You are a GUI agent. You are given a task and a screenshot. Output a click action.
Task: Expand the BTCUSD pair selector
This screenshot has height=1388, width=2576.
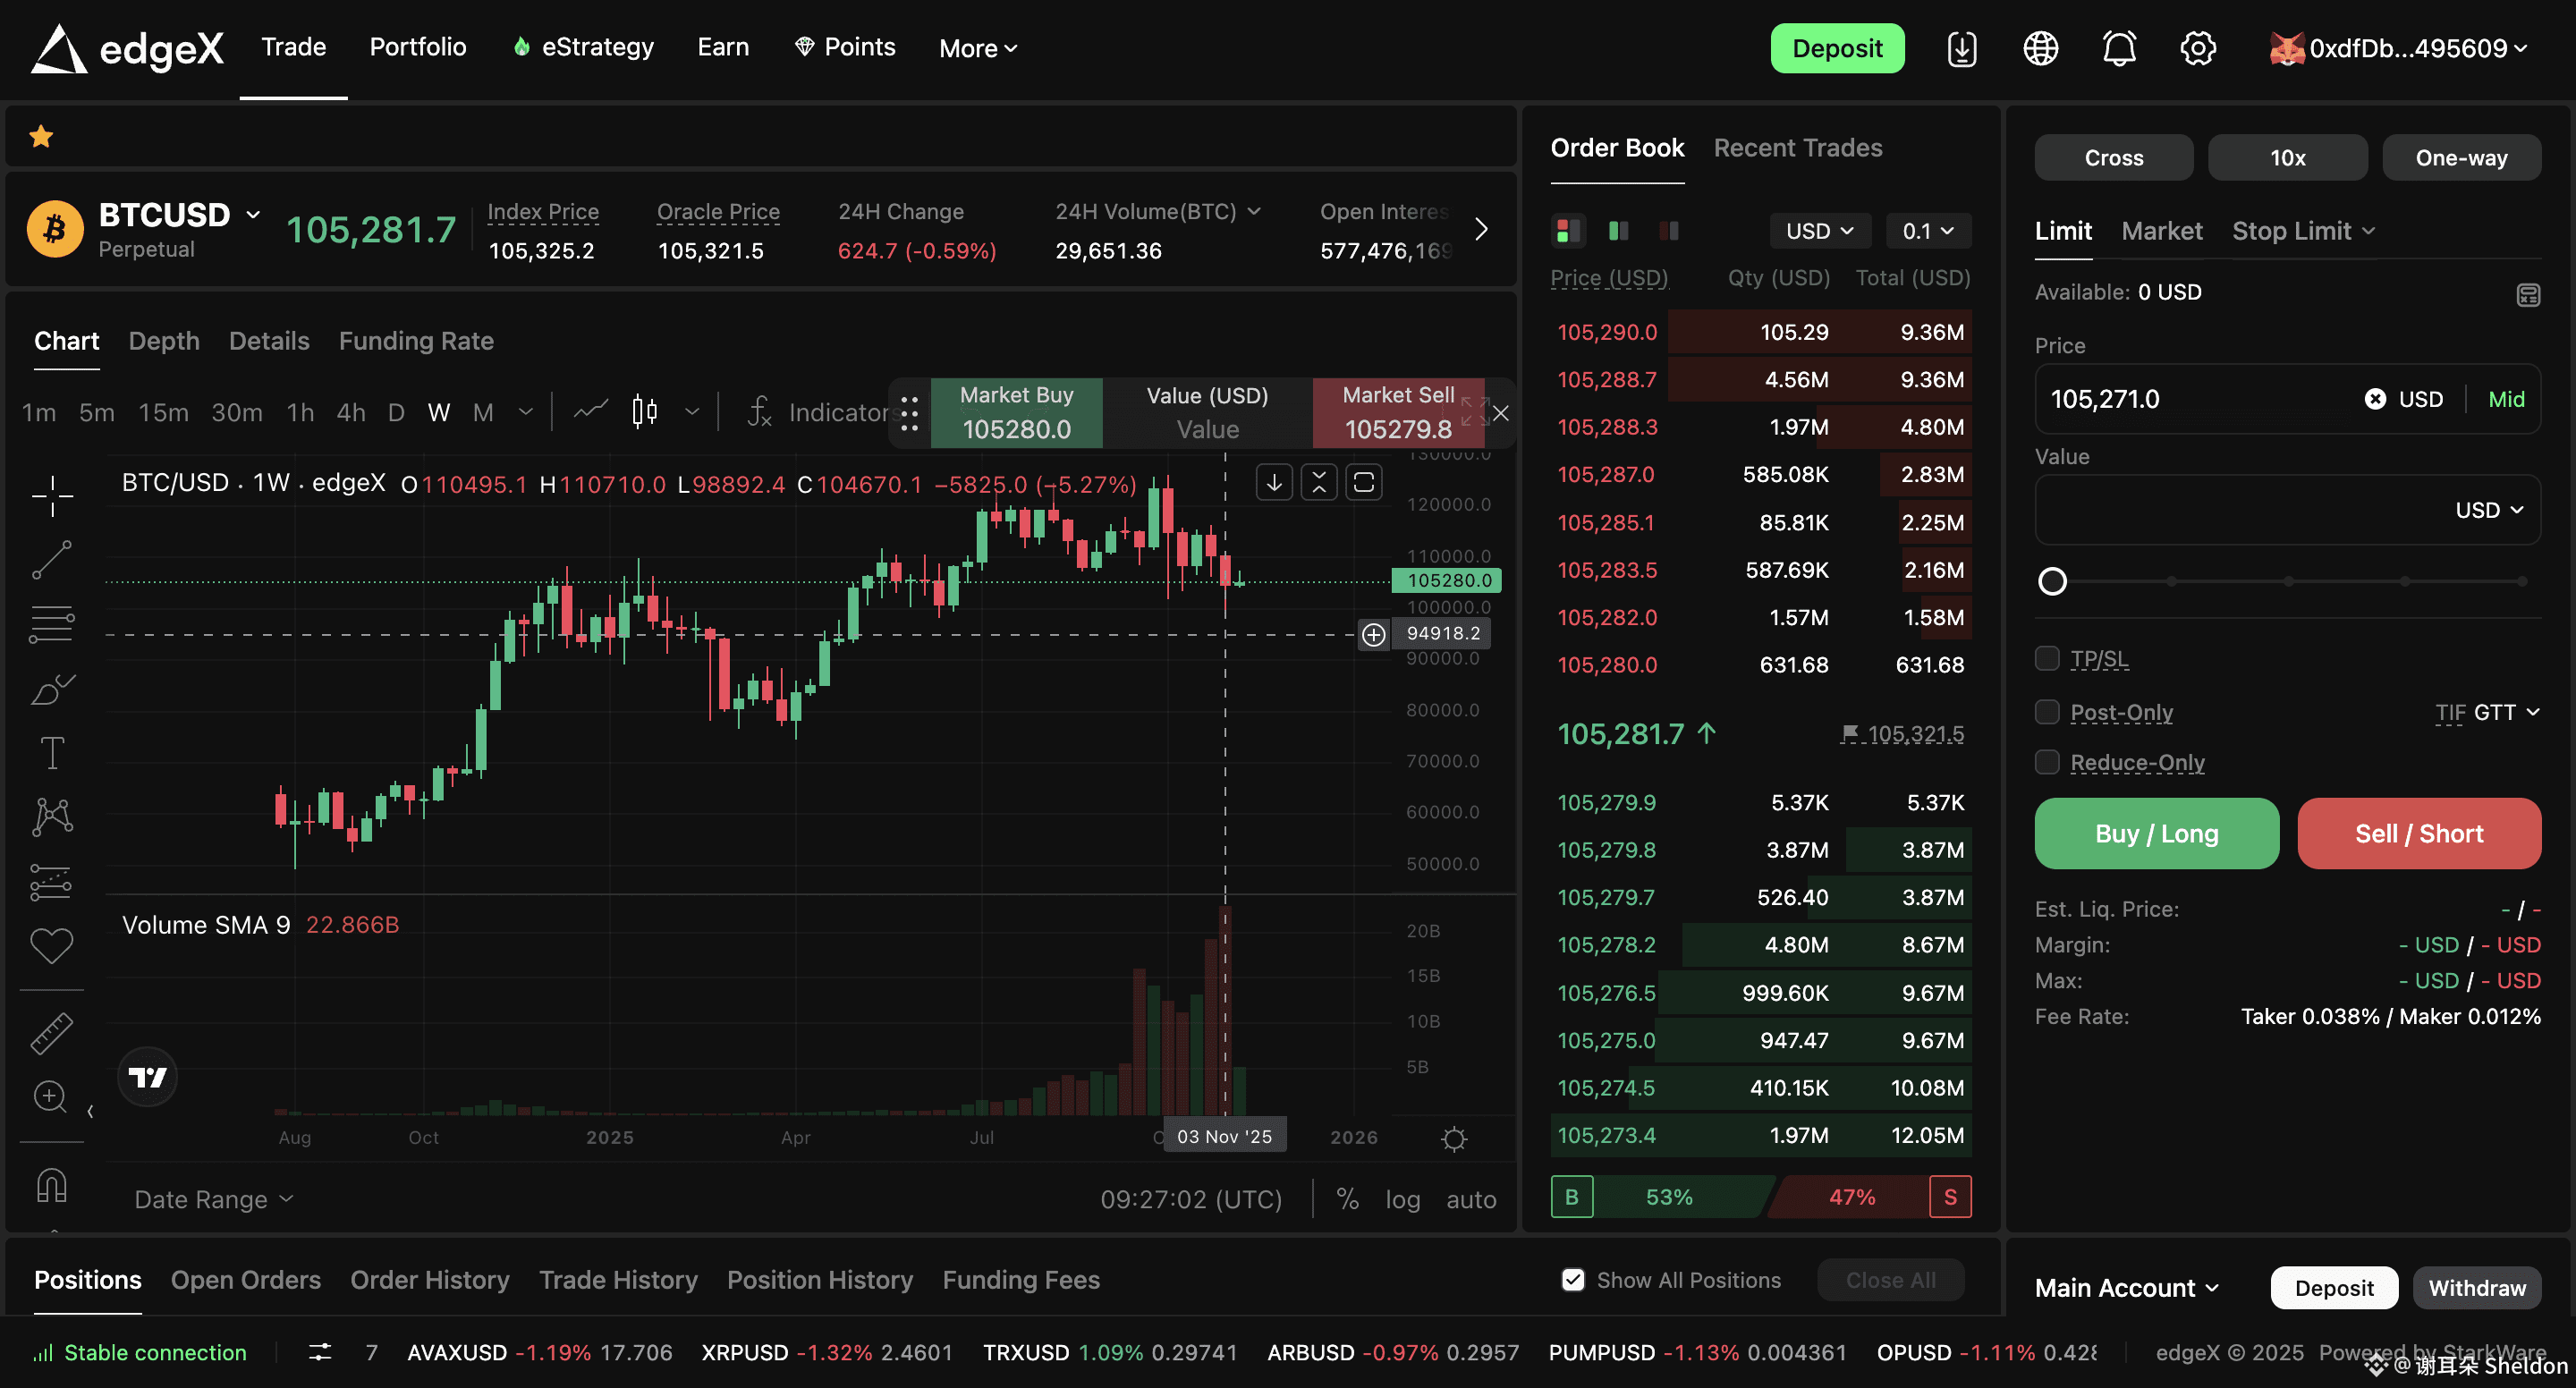tap(253, 215)
